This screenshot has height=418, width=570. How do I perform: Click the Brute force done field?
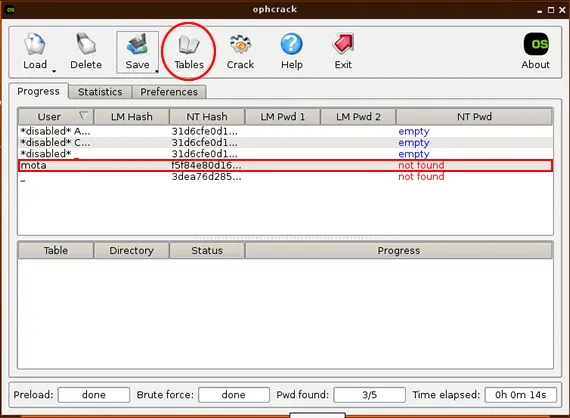pyautogui.click(x=234, y=395)
